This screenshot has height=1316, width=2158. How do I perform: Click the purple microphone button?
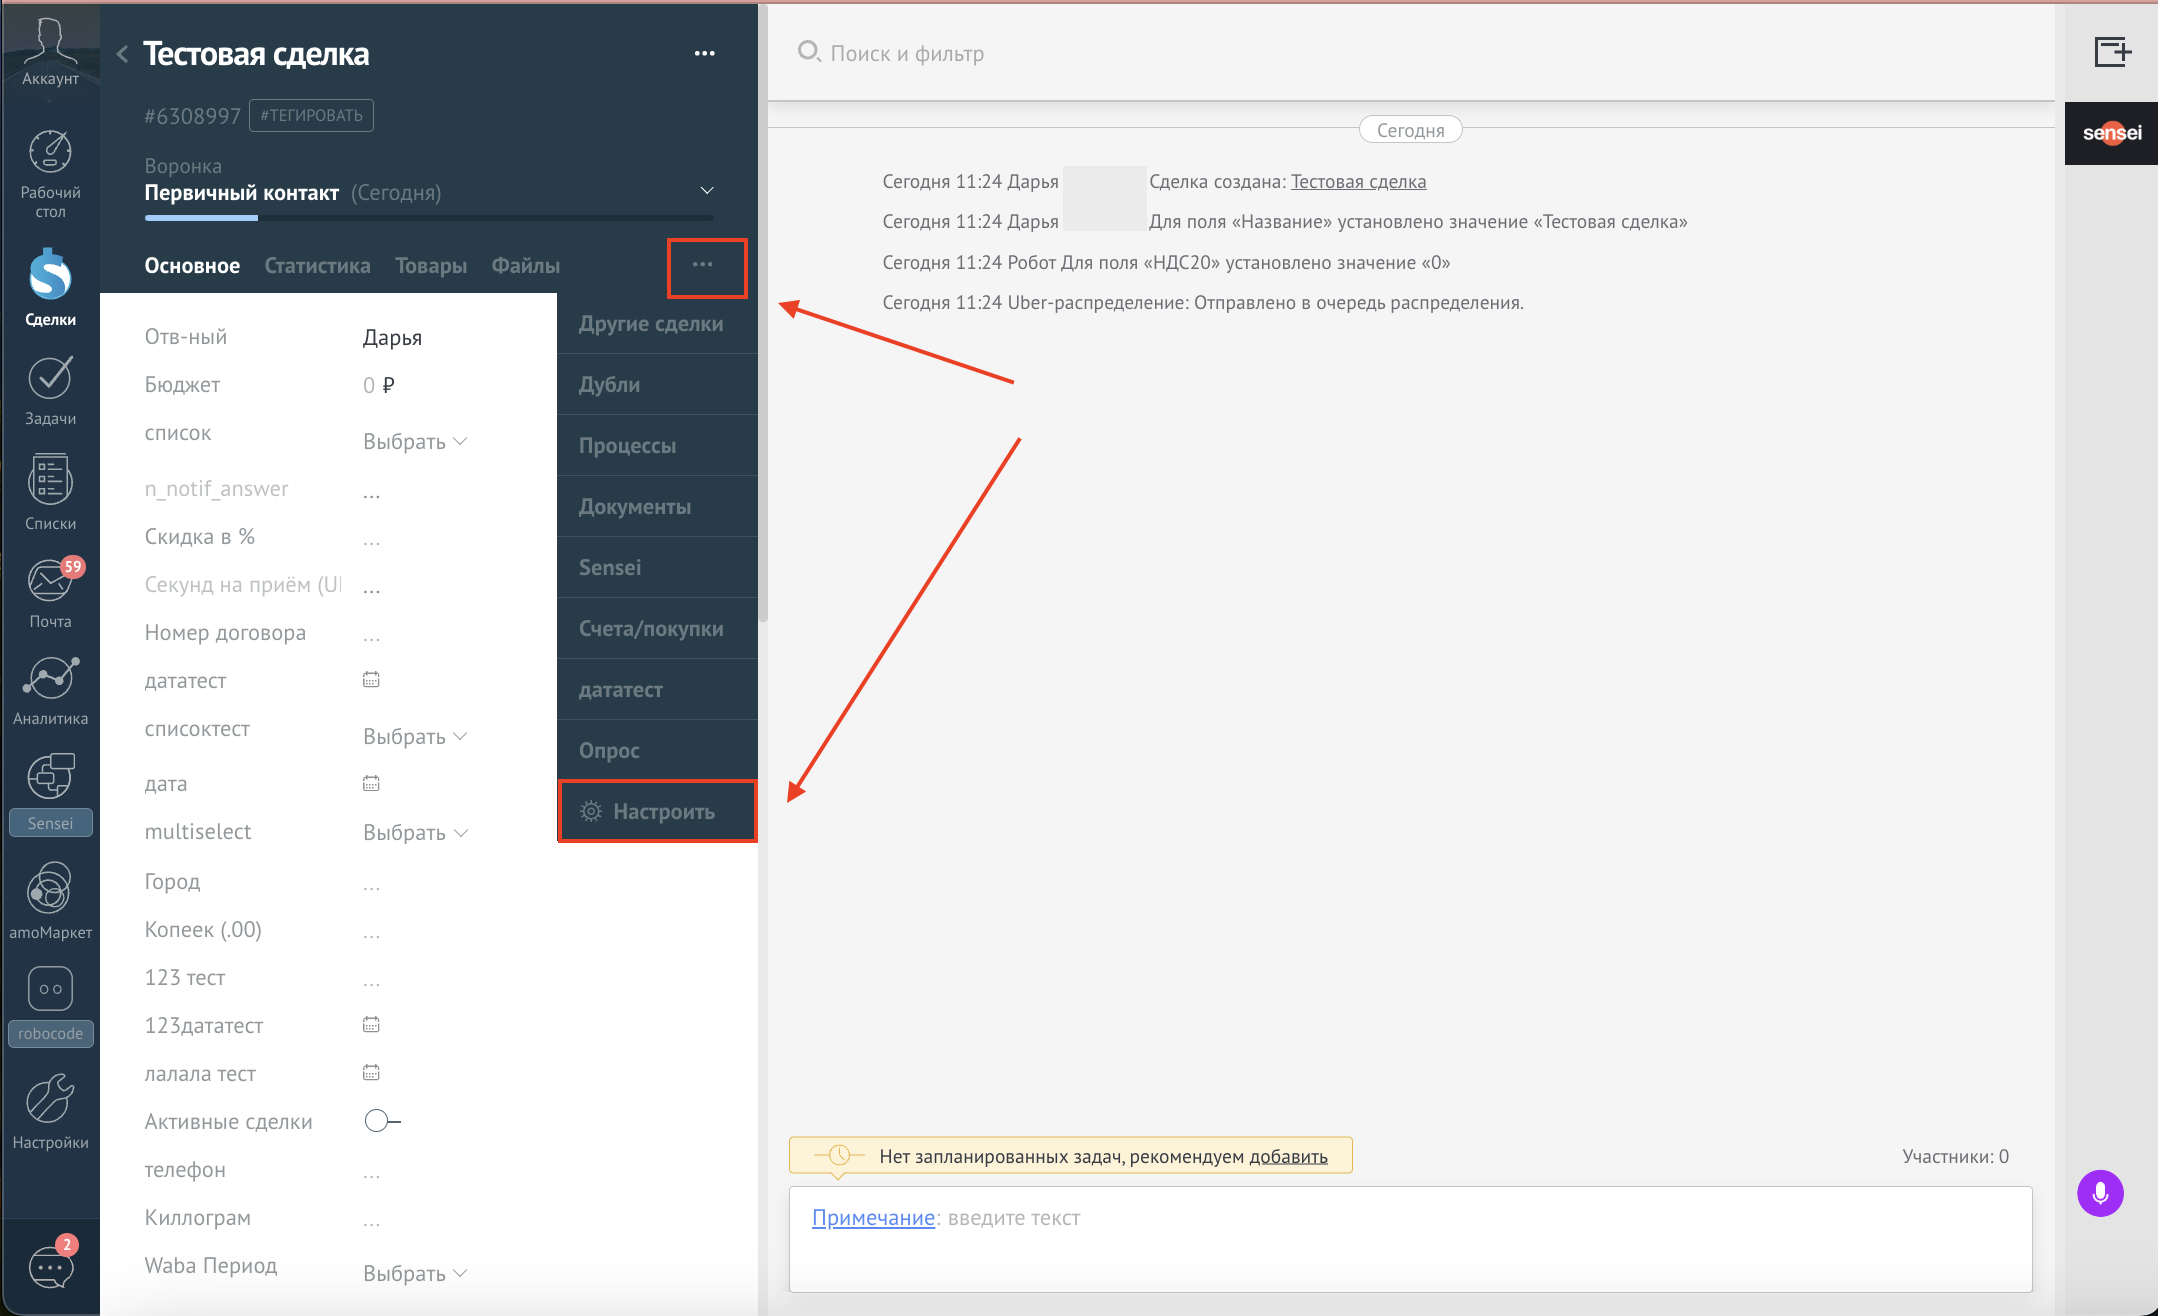coord(2100,1193)
